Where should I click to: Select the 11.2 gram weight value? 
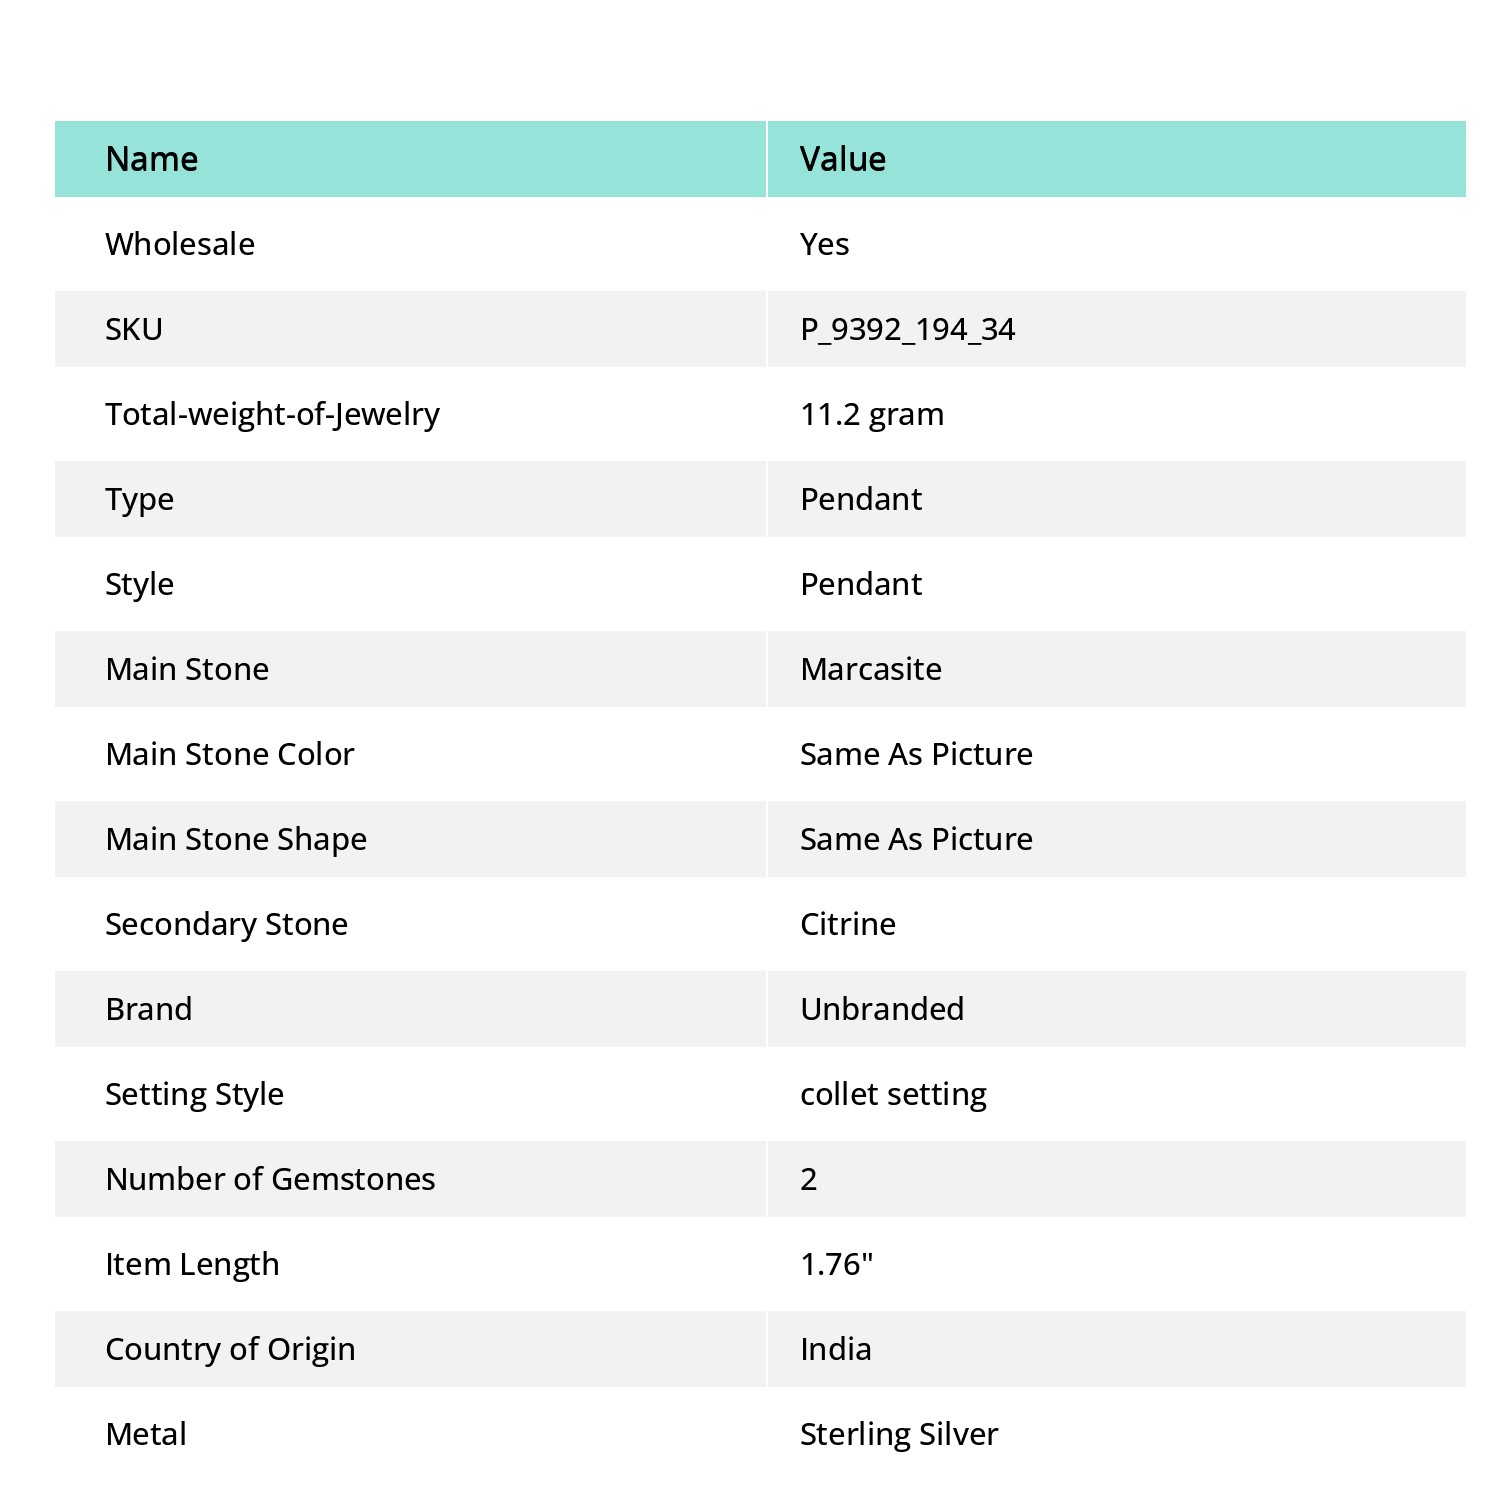pyautogui.click(x=872, y=415)
